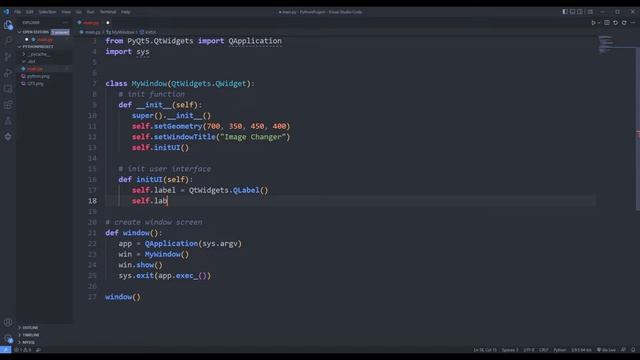The image size is (640, 360).
Task: Open notifications bell in status bar
Action: [633, 350]
